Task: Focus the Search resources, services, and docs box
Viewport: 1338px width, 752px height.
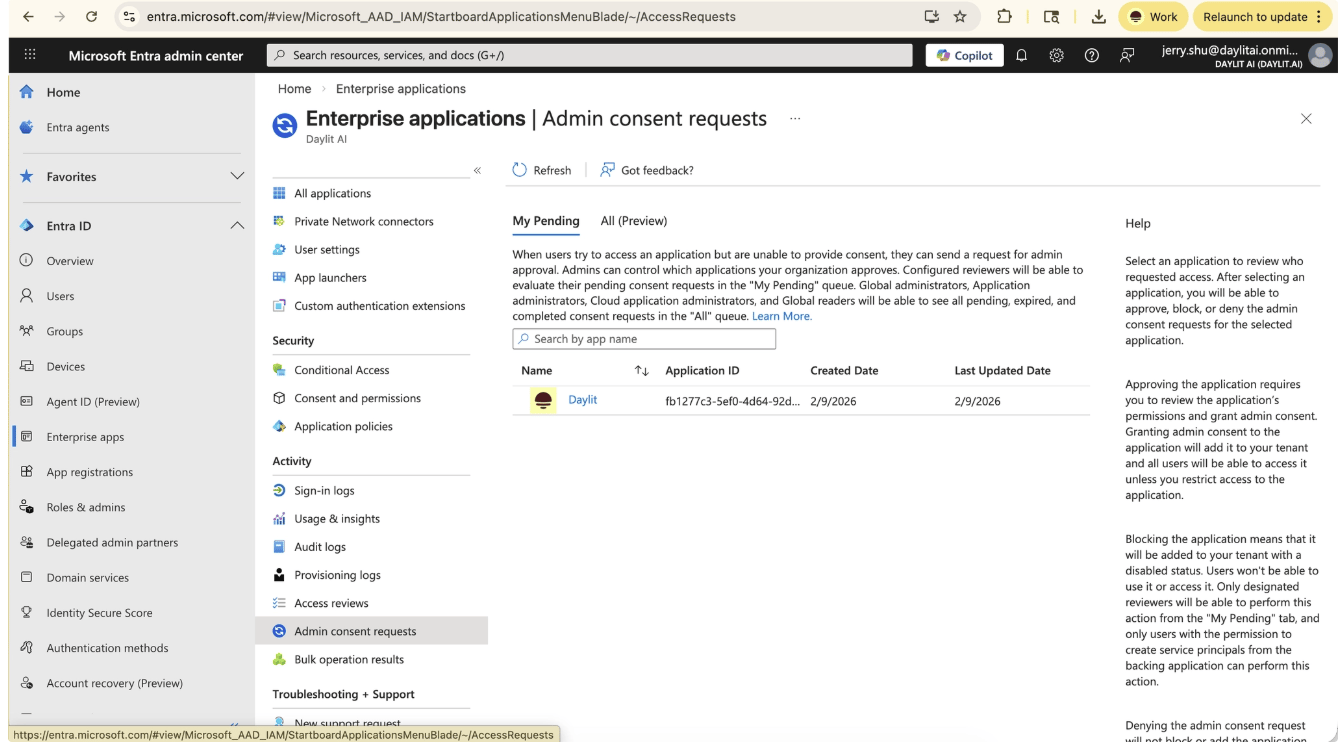Action: click(x=590, y=56)
